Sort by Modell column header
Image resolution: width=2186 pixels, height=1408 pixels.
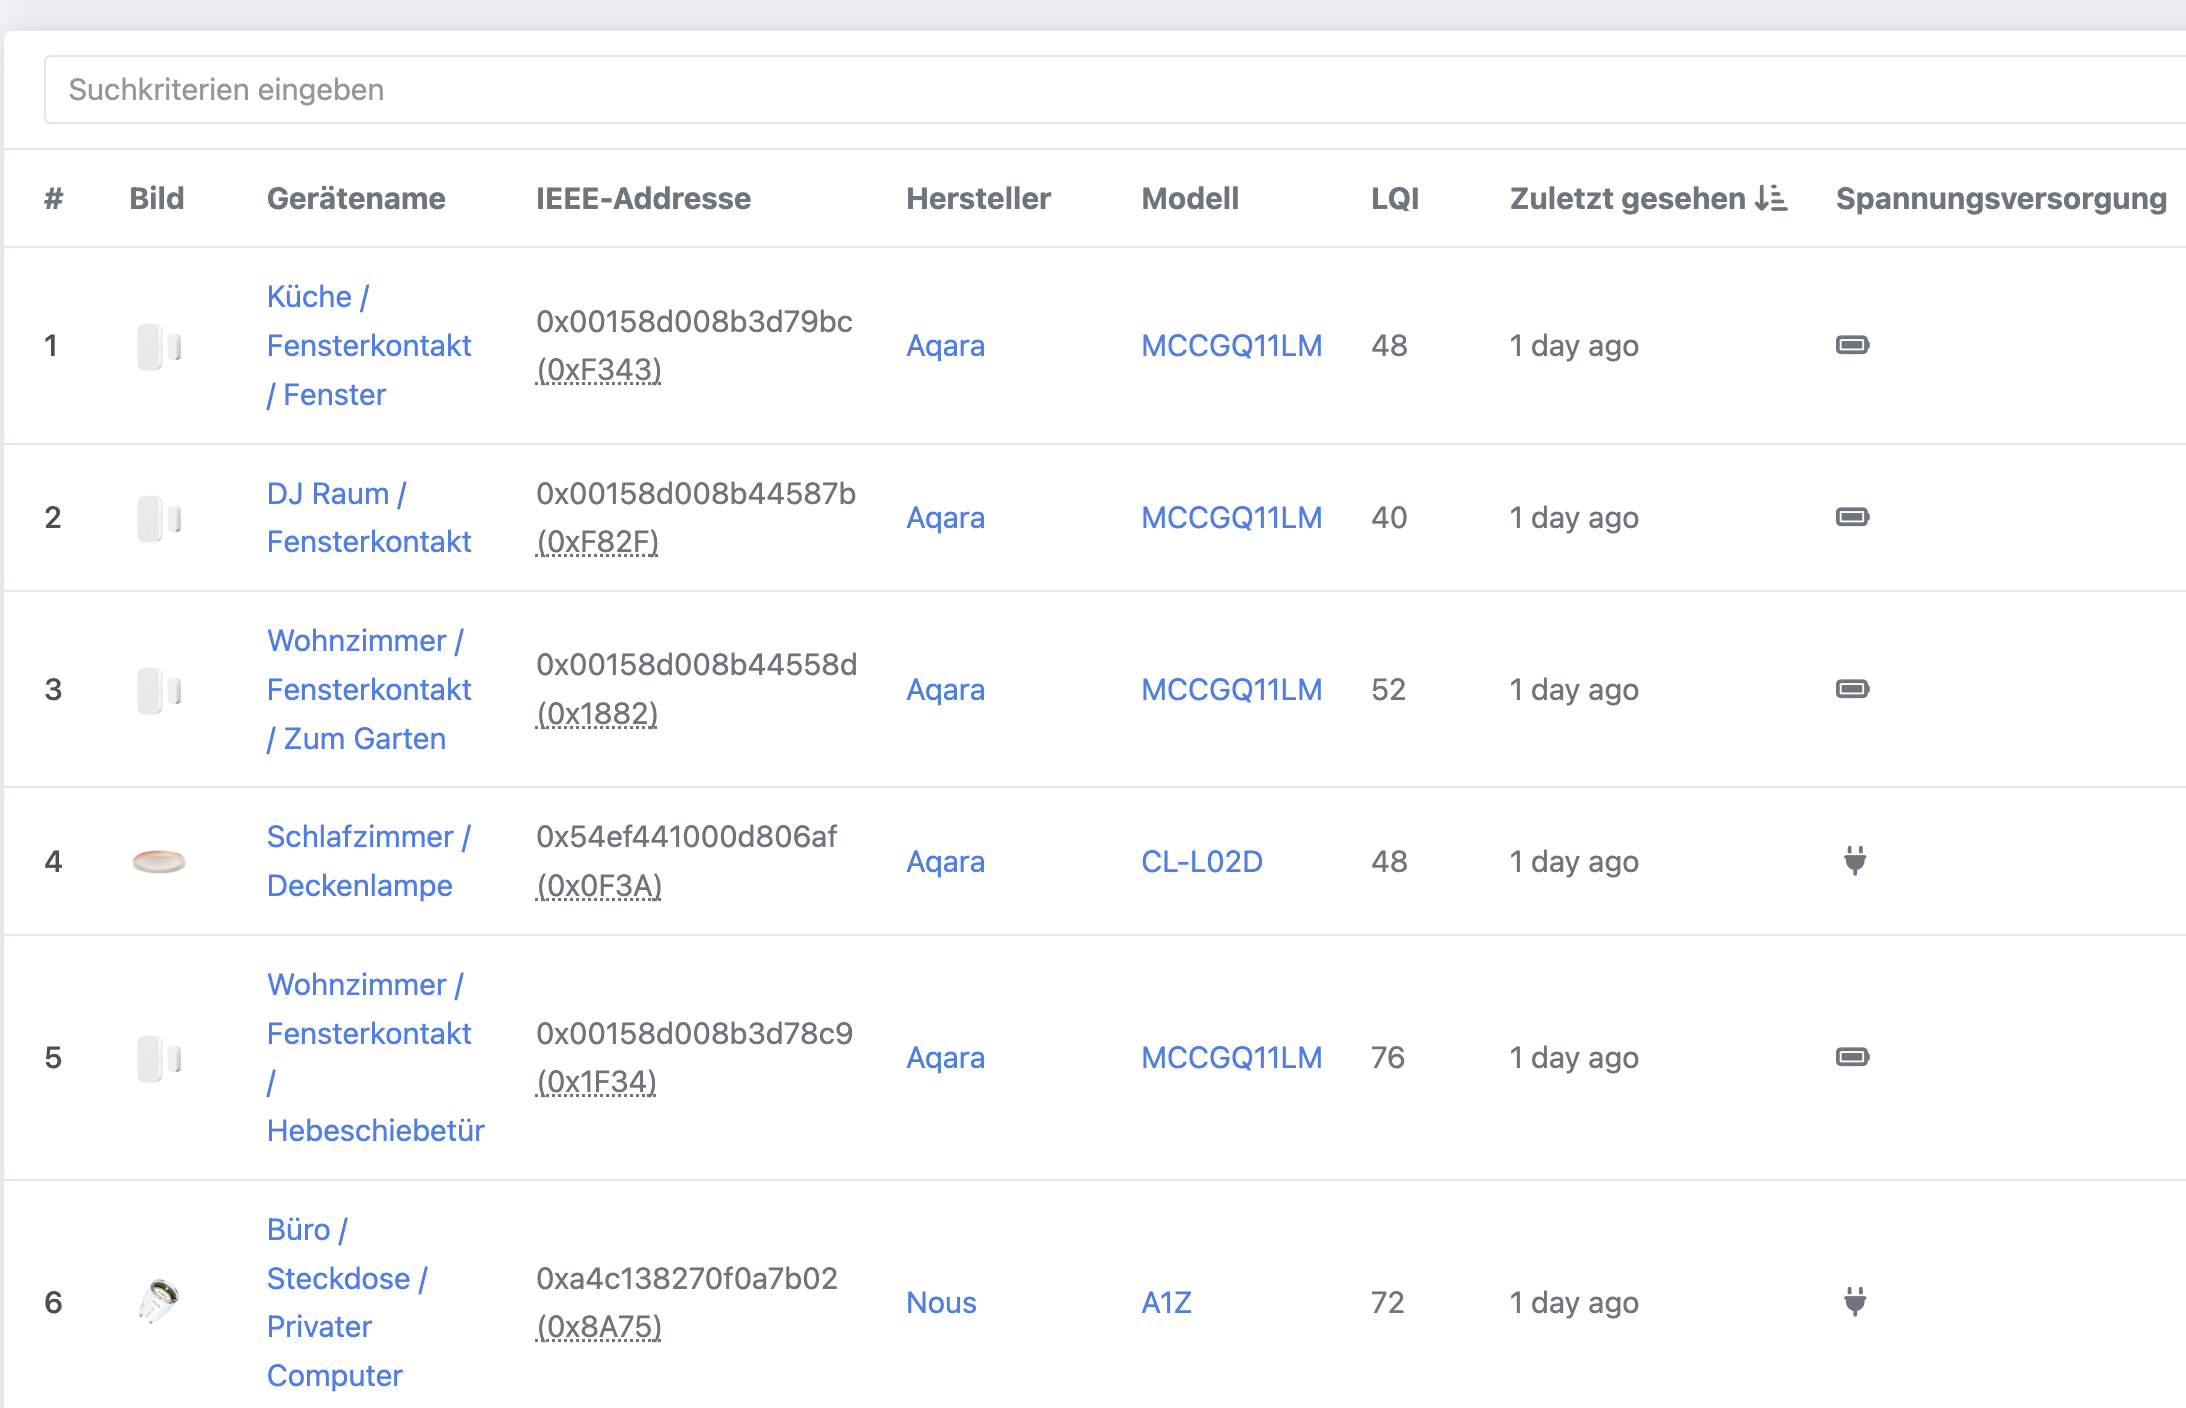coord(1190,198)
